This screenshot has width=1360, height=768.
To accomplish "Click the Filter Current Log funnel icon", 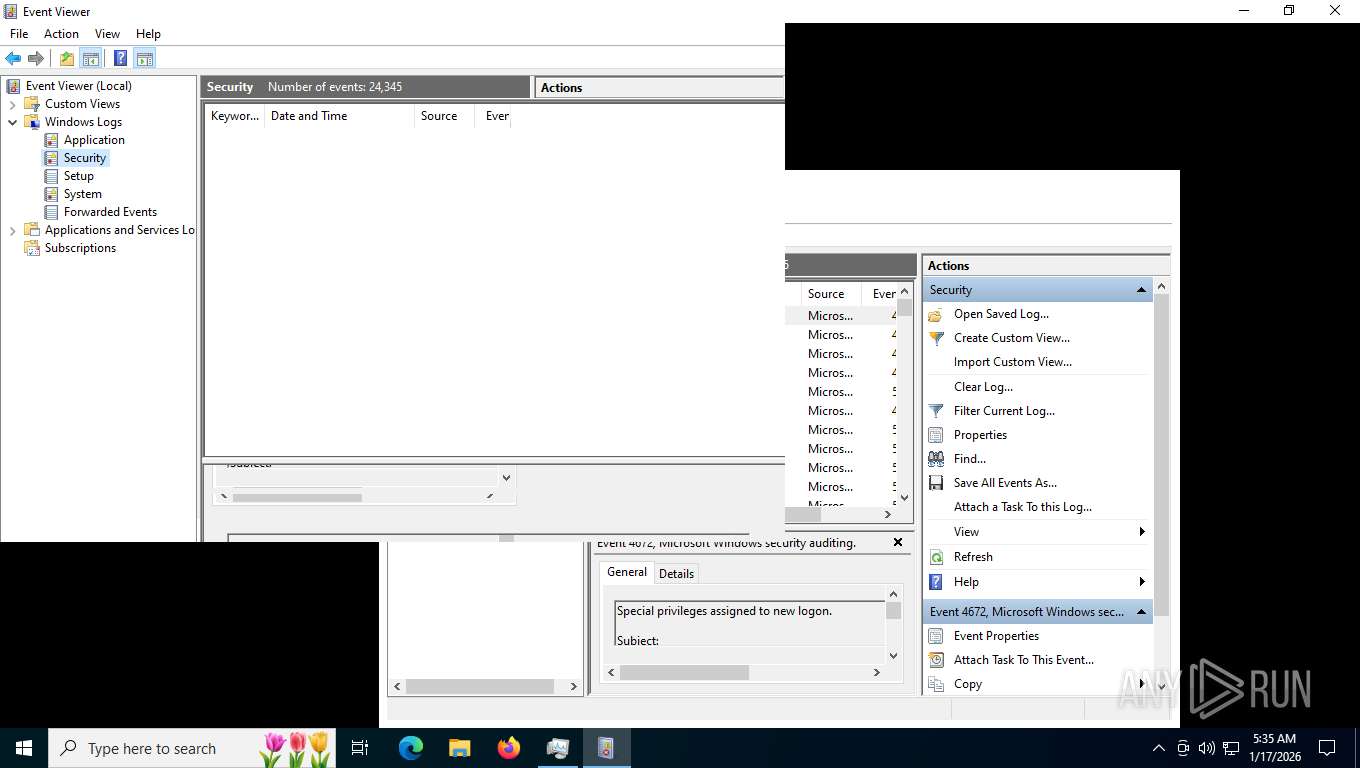I will point(936,411).
